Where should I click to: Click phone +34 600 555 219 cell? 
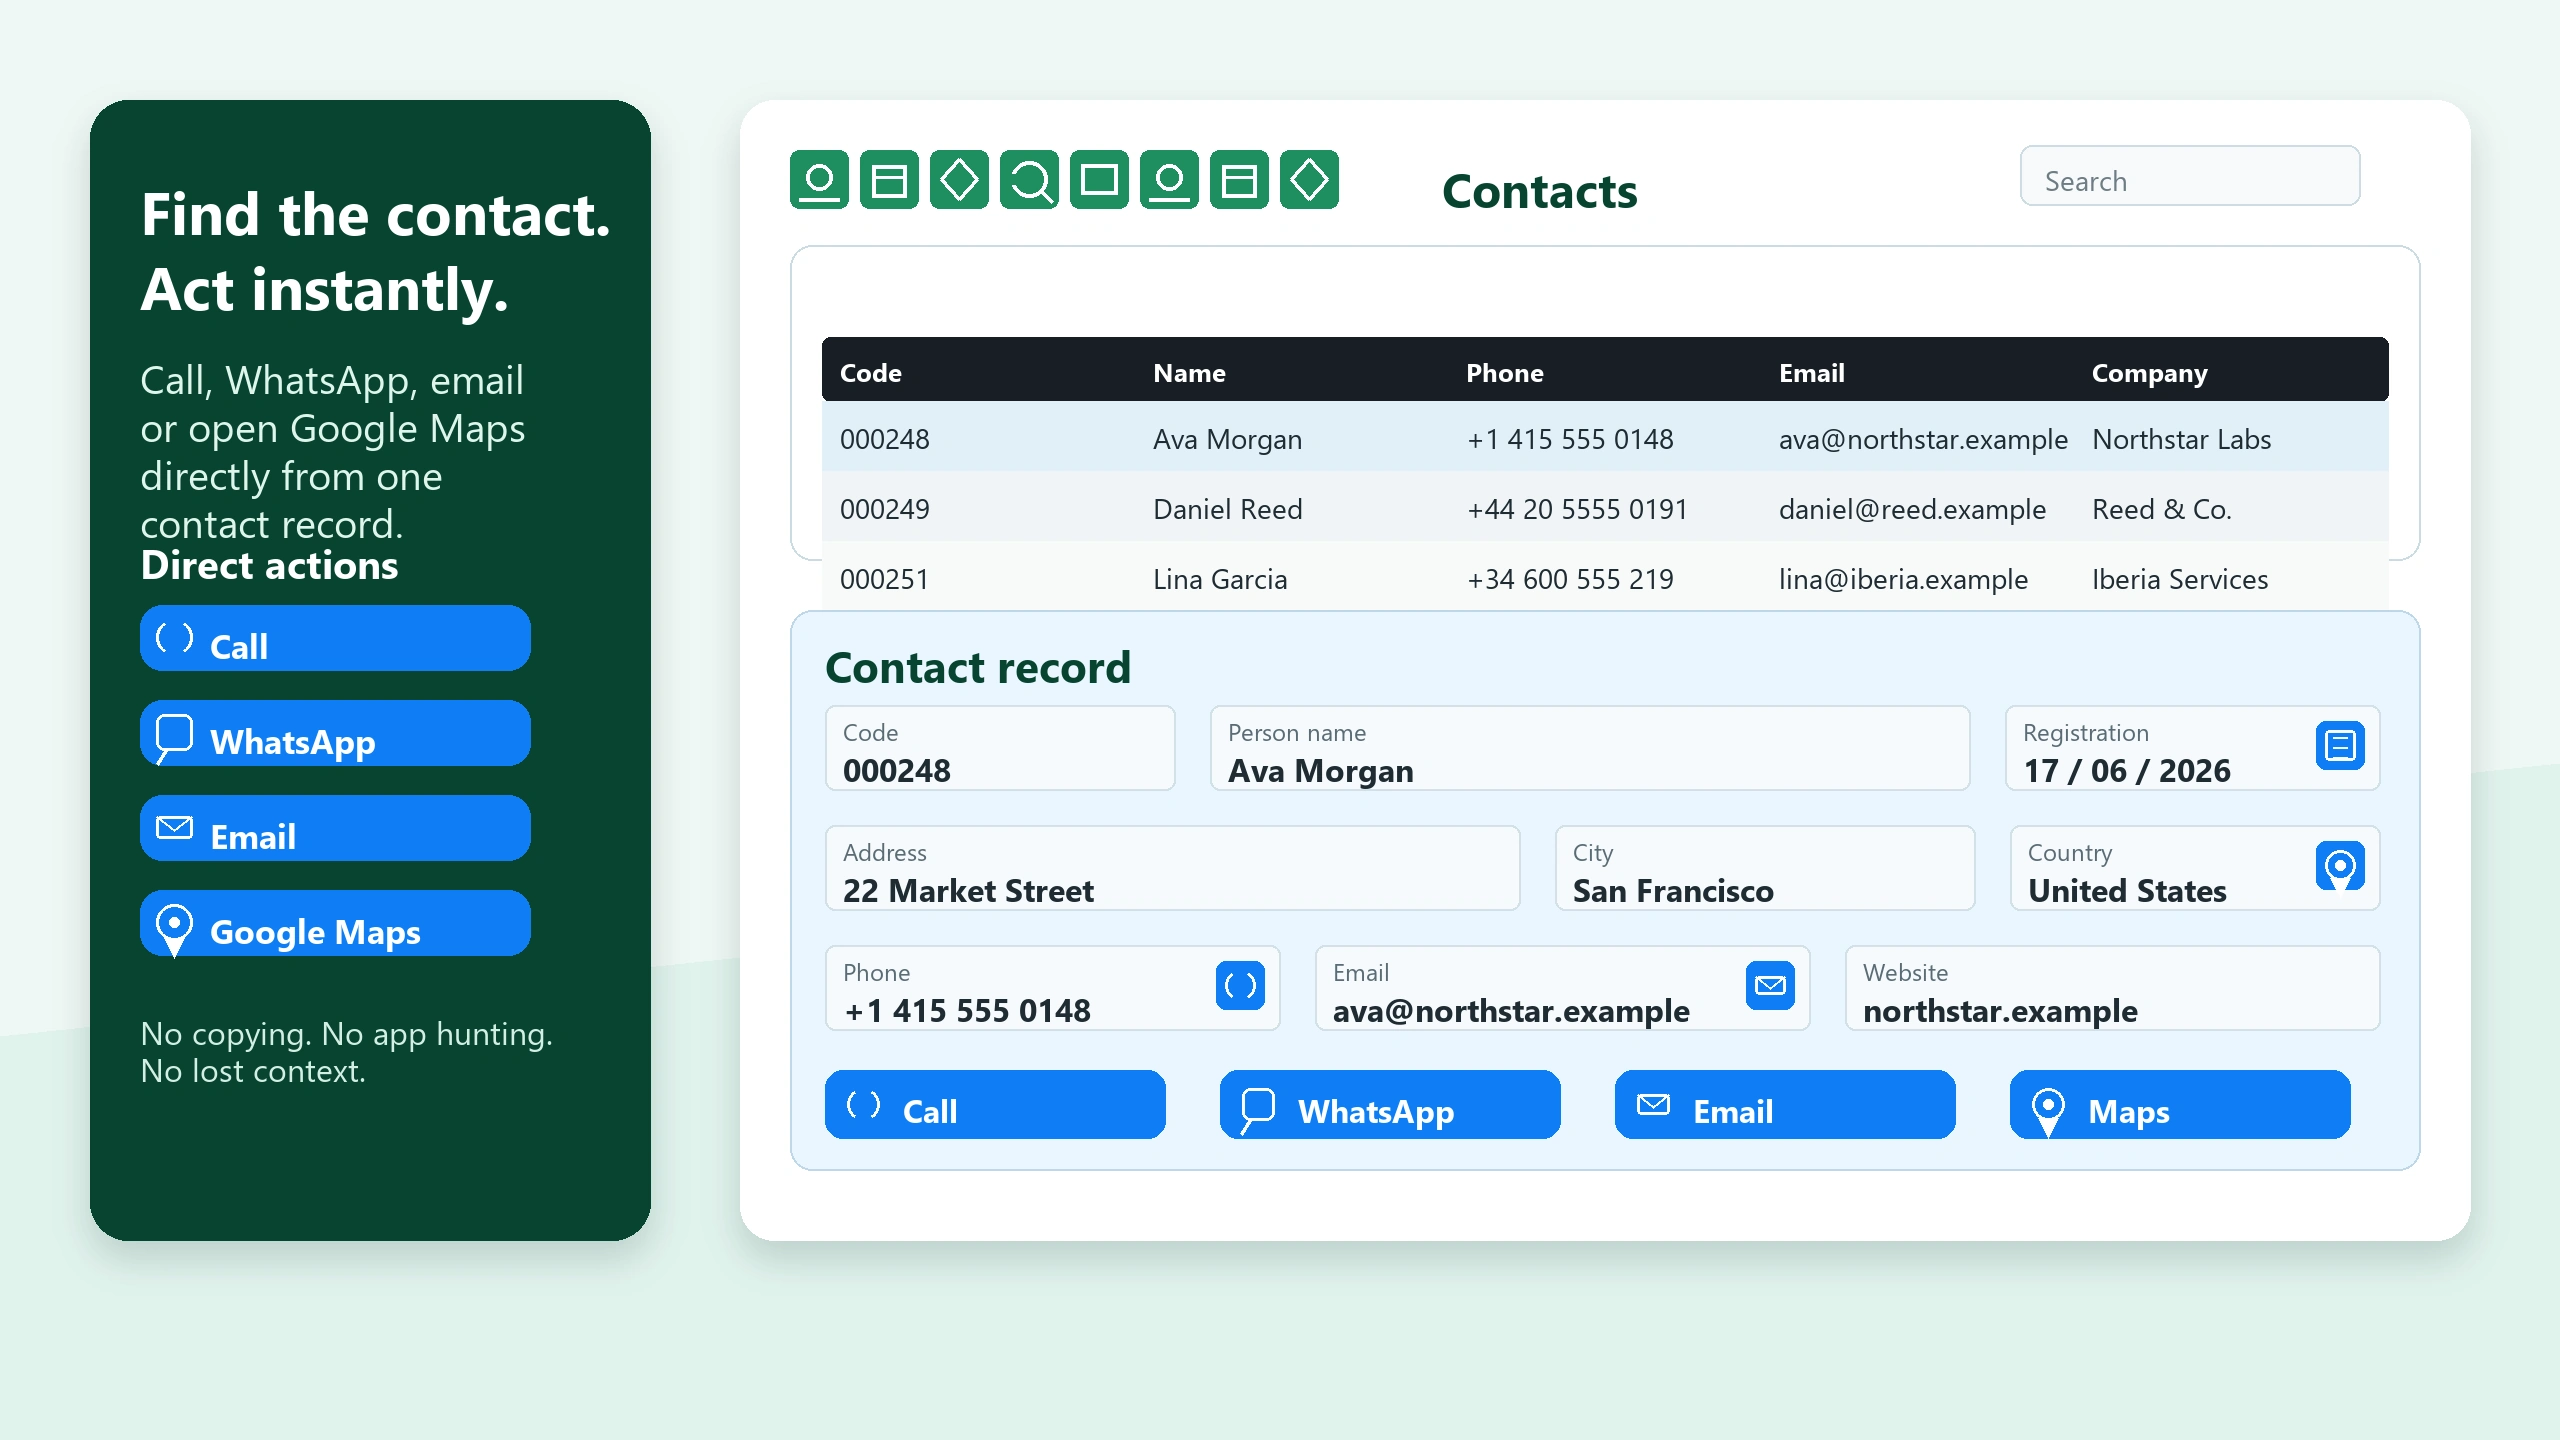tap(1569, 579)
